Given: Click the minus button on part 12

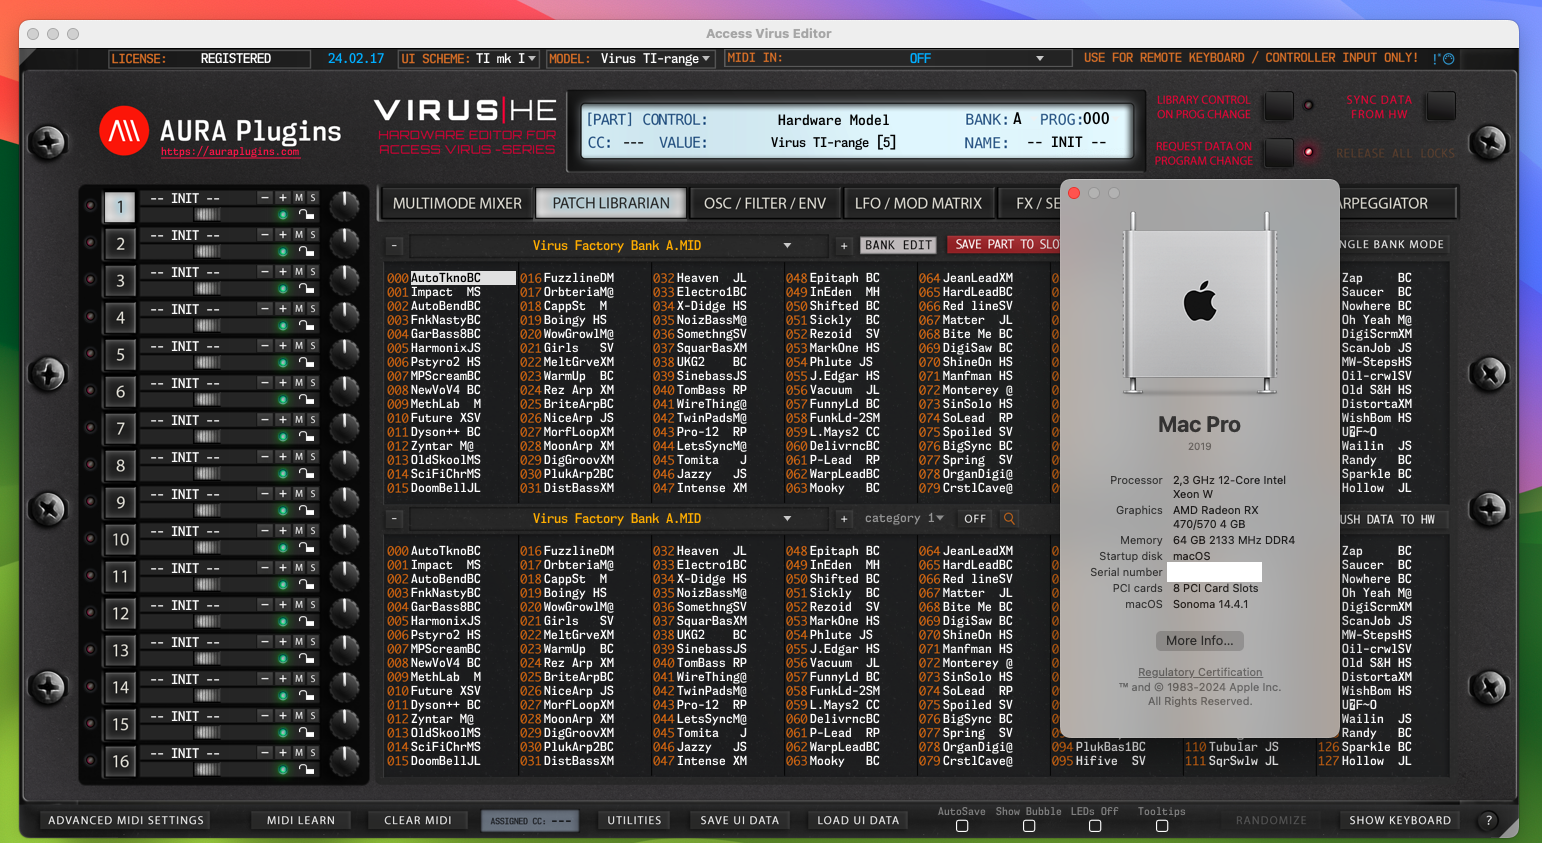Looking at the screenshot, I should [x=265, y=605].
